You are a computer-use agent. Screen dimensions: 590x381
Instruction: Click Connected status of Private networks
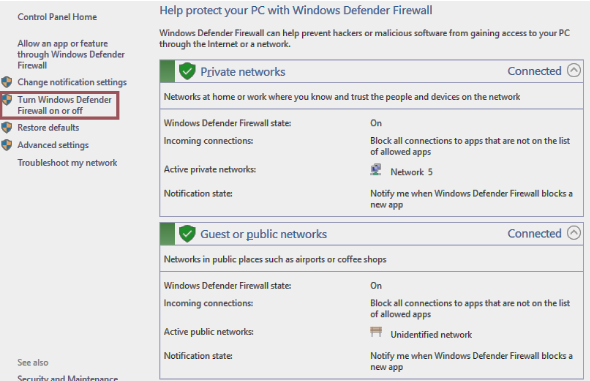pyautogui.click(x=534, y=71)
